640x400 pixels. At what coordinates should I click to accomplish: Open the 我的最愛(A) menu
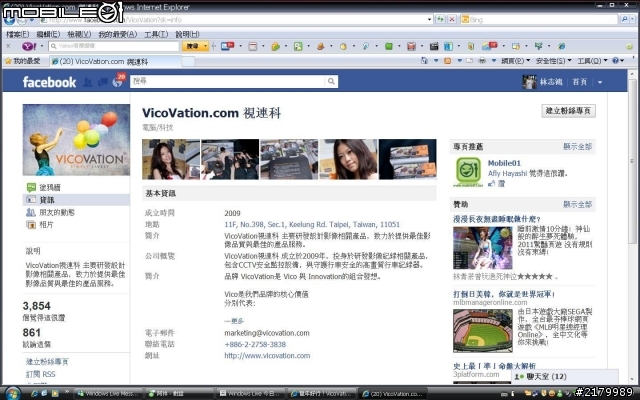coord(118,34)
